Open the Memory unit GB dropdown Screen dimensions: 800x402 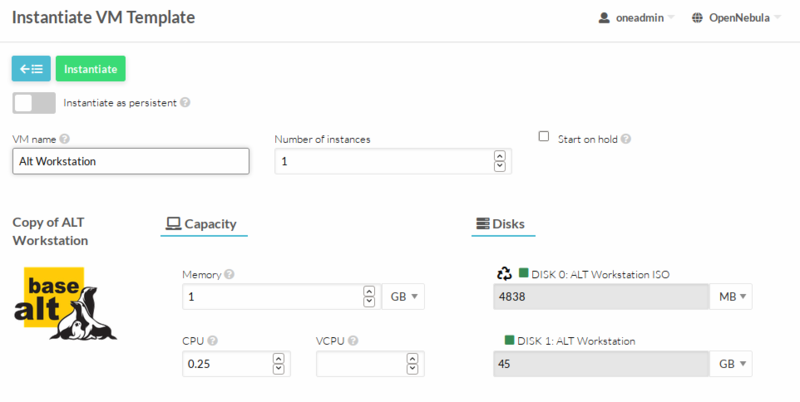(403, 296)
